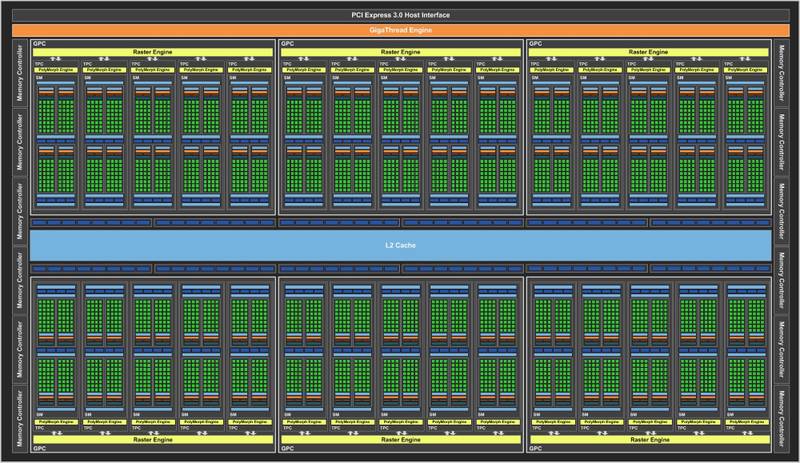Select the orange GigaThread Engine bar
800x463 pixels.
coord(401,30)
